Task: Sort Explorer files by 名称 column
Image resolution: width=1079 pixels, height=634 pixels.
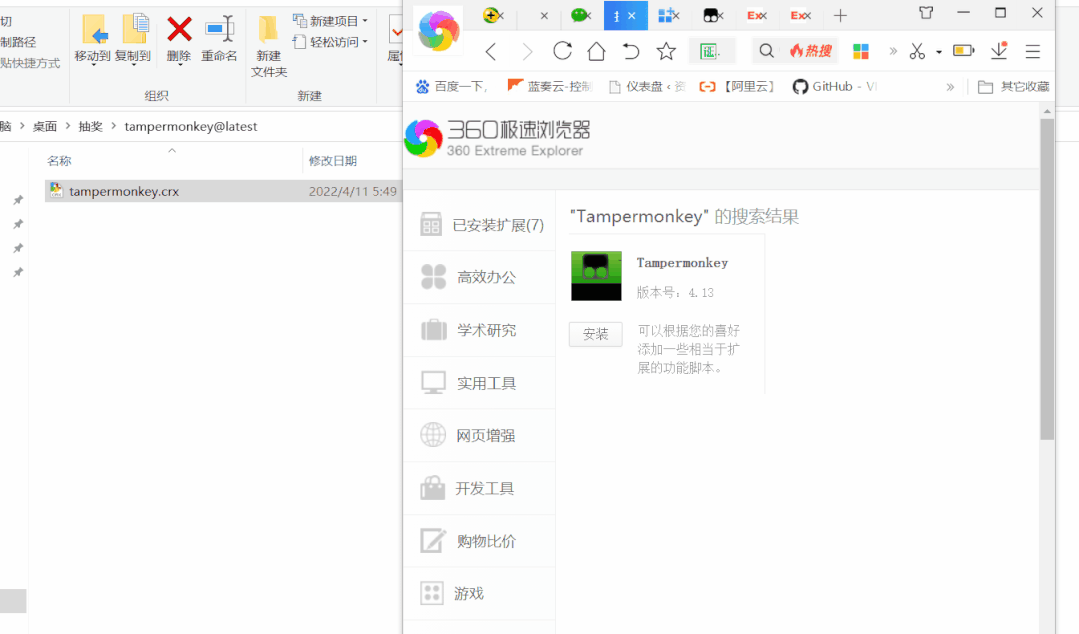Action: [59, 161]
